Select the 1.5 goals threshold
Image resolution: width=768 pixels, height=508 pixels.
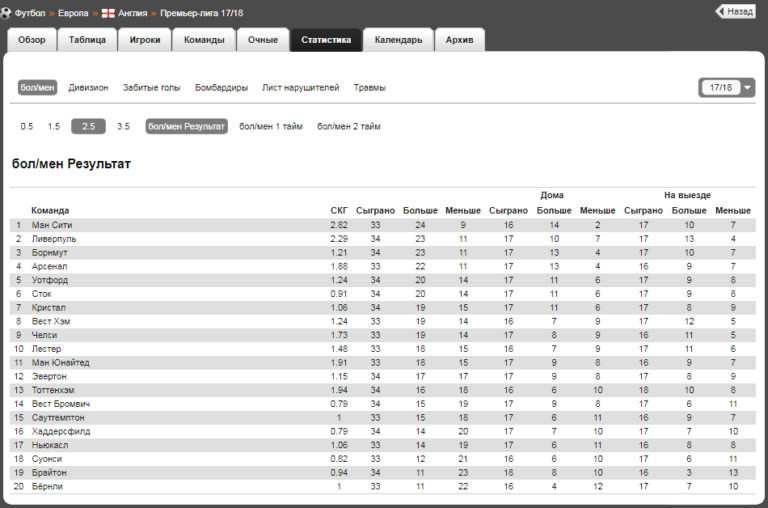coord(54,127)
